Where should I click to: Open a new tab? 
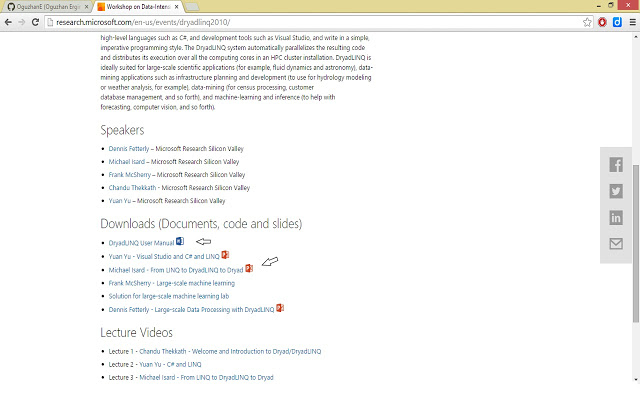pos(192,7)
